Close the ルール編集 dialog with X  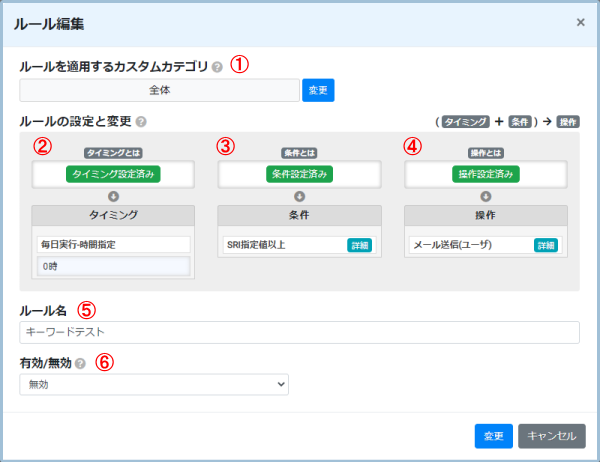[580, 22]
